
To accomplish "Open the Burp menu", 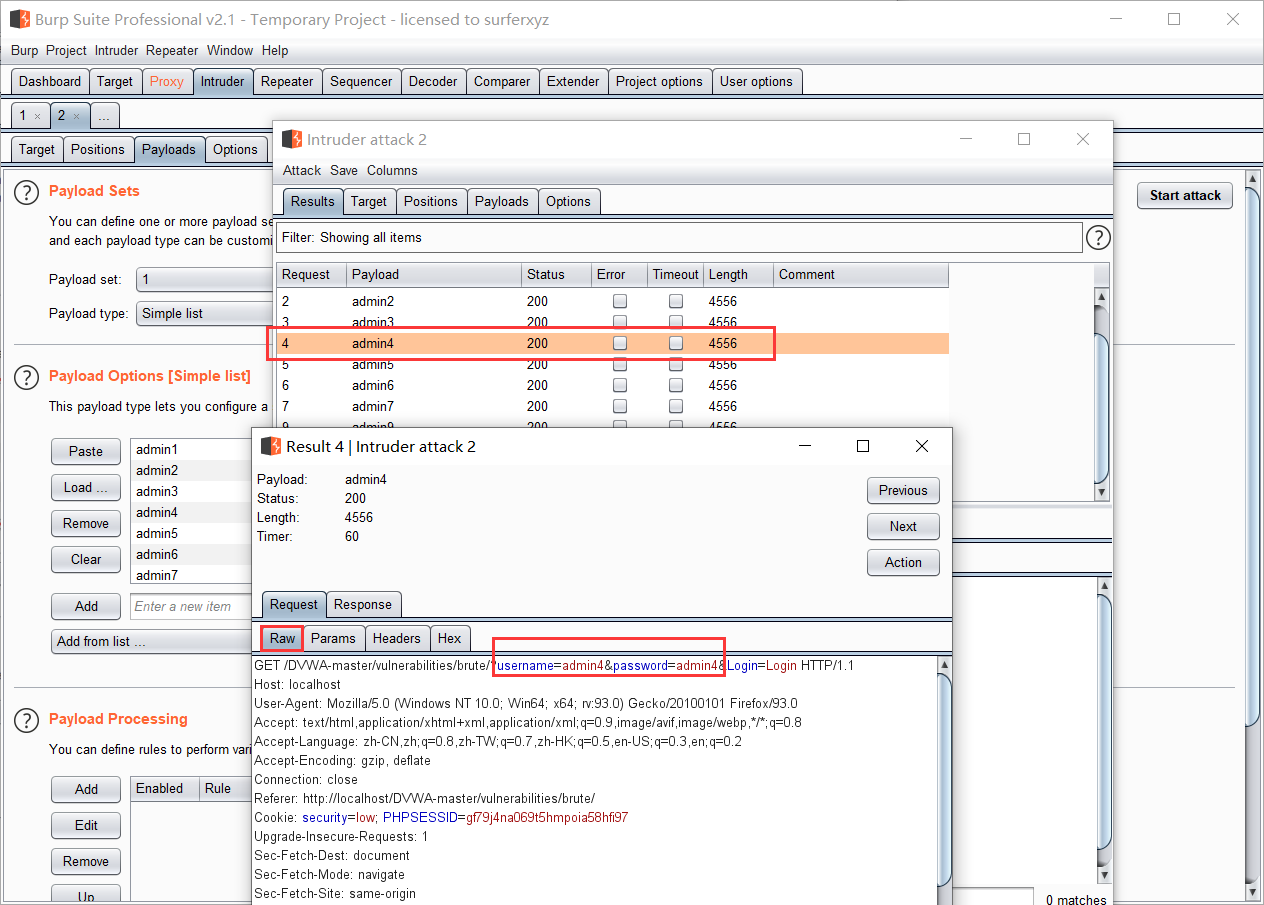I will (x=24, y=50).
